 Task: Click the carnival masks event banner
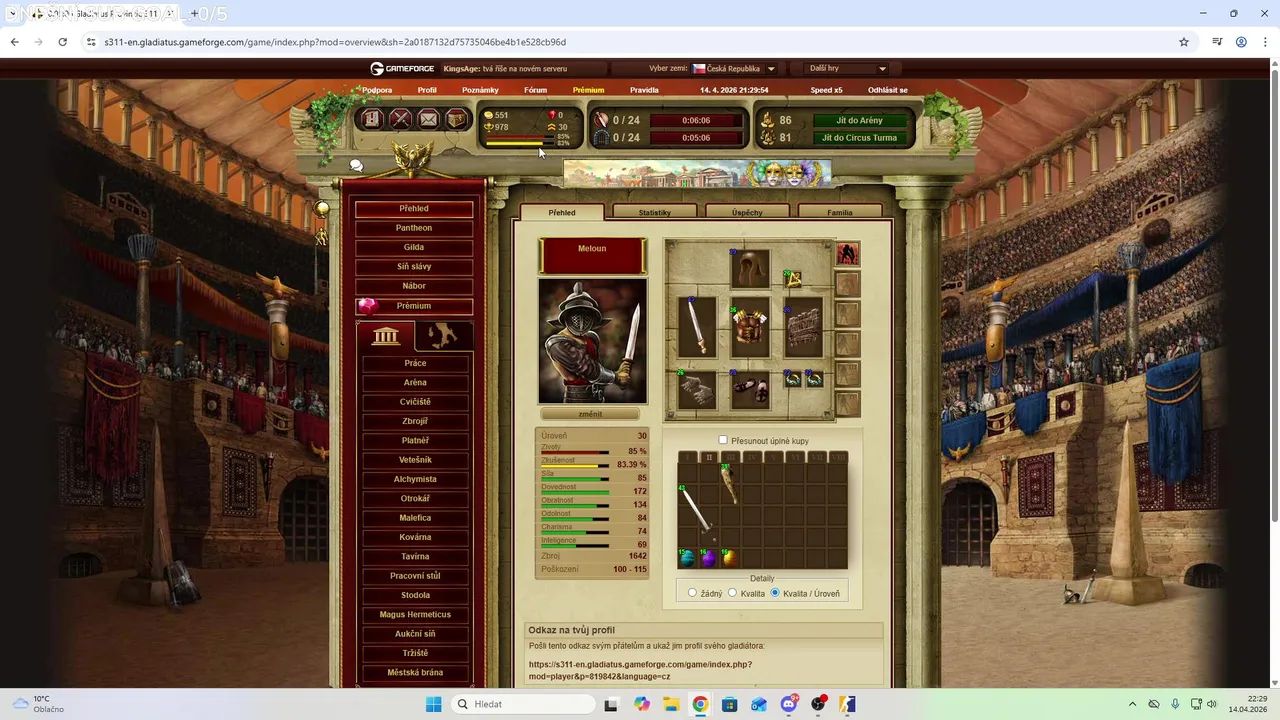coord(697,173)
